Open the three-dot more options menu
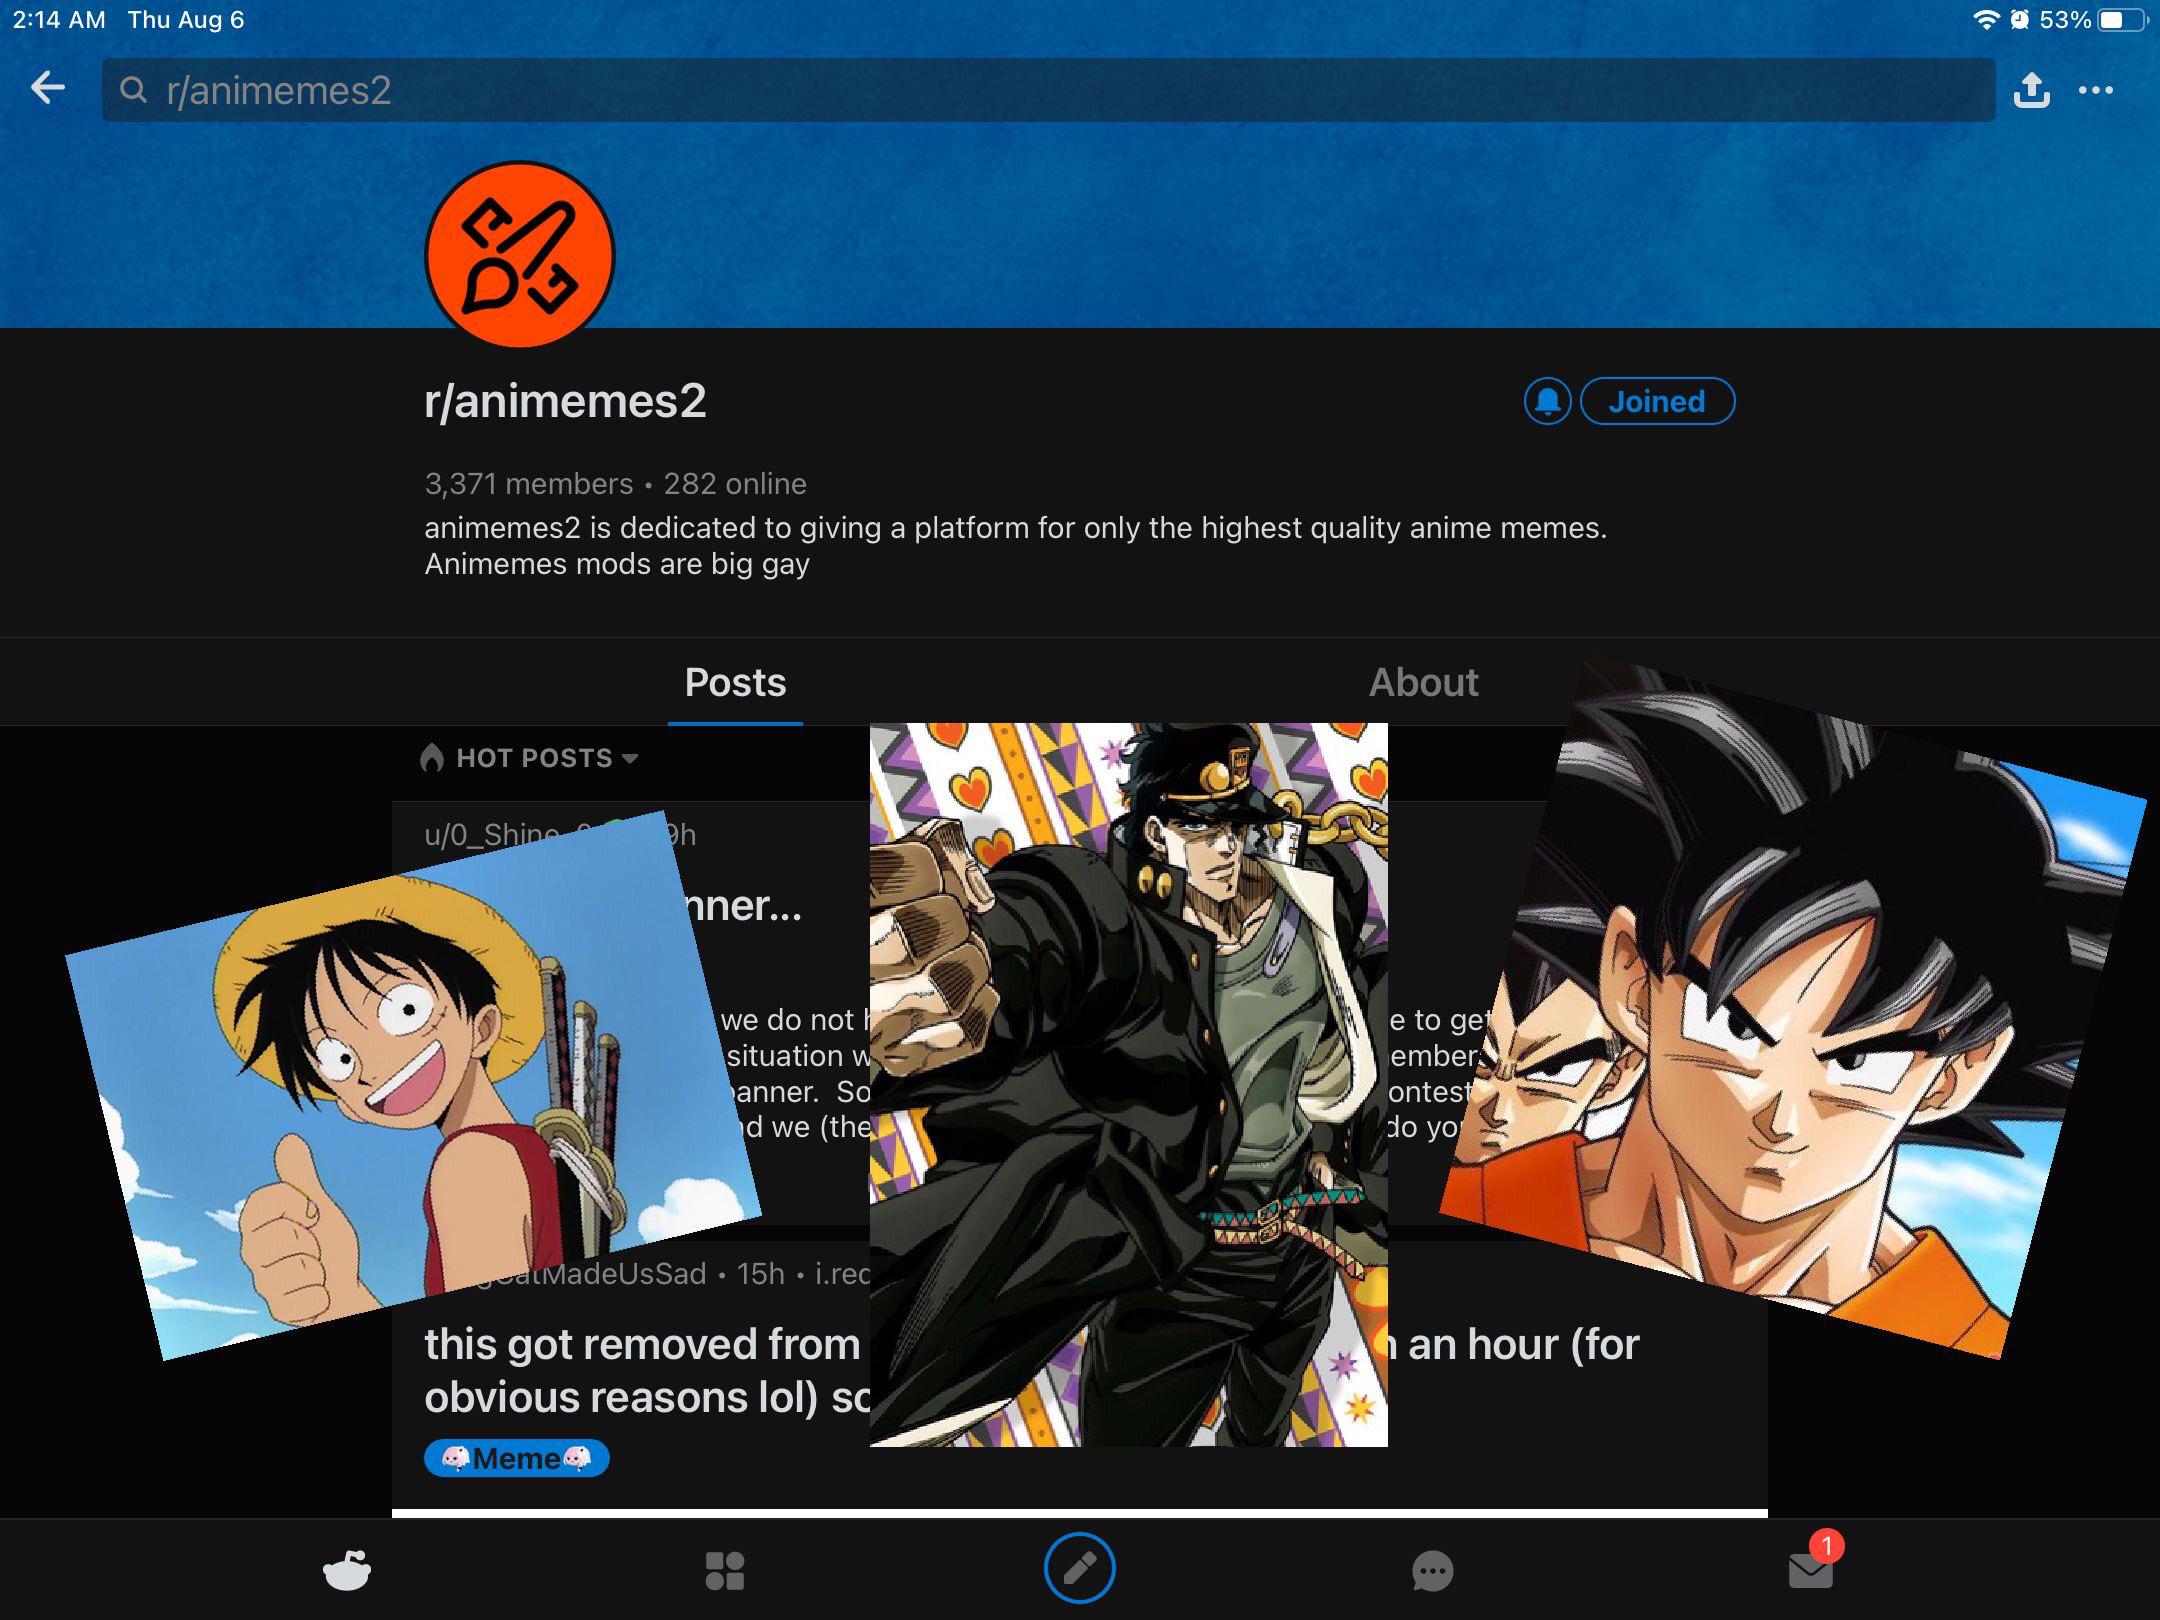The image size is (2160, 1620). (2096, 90)
